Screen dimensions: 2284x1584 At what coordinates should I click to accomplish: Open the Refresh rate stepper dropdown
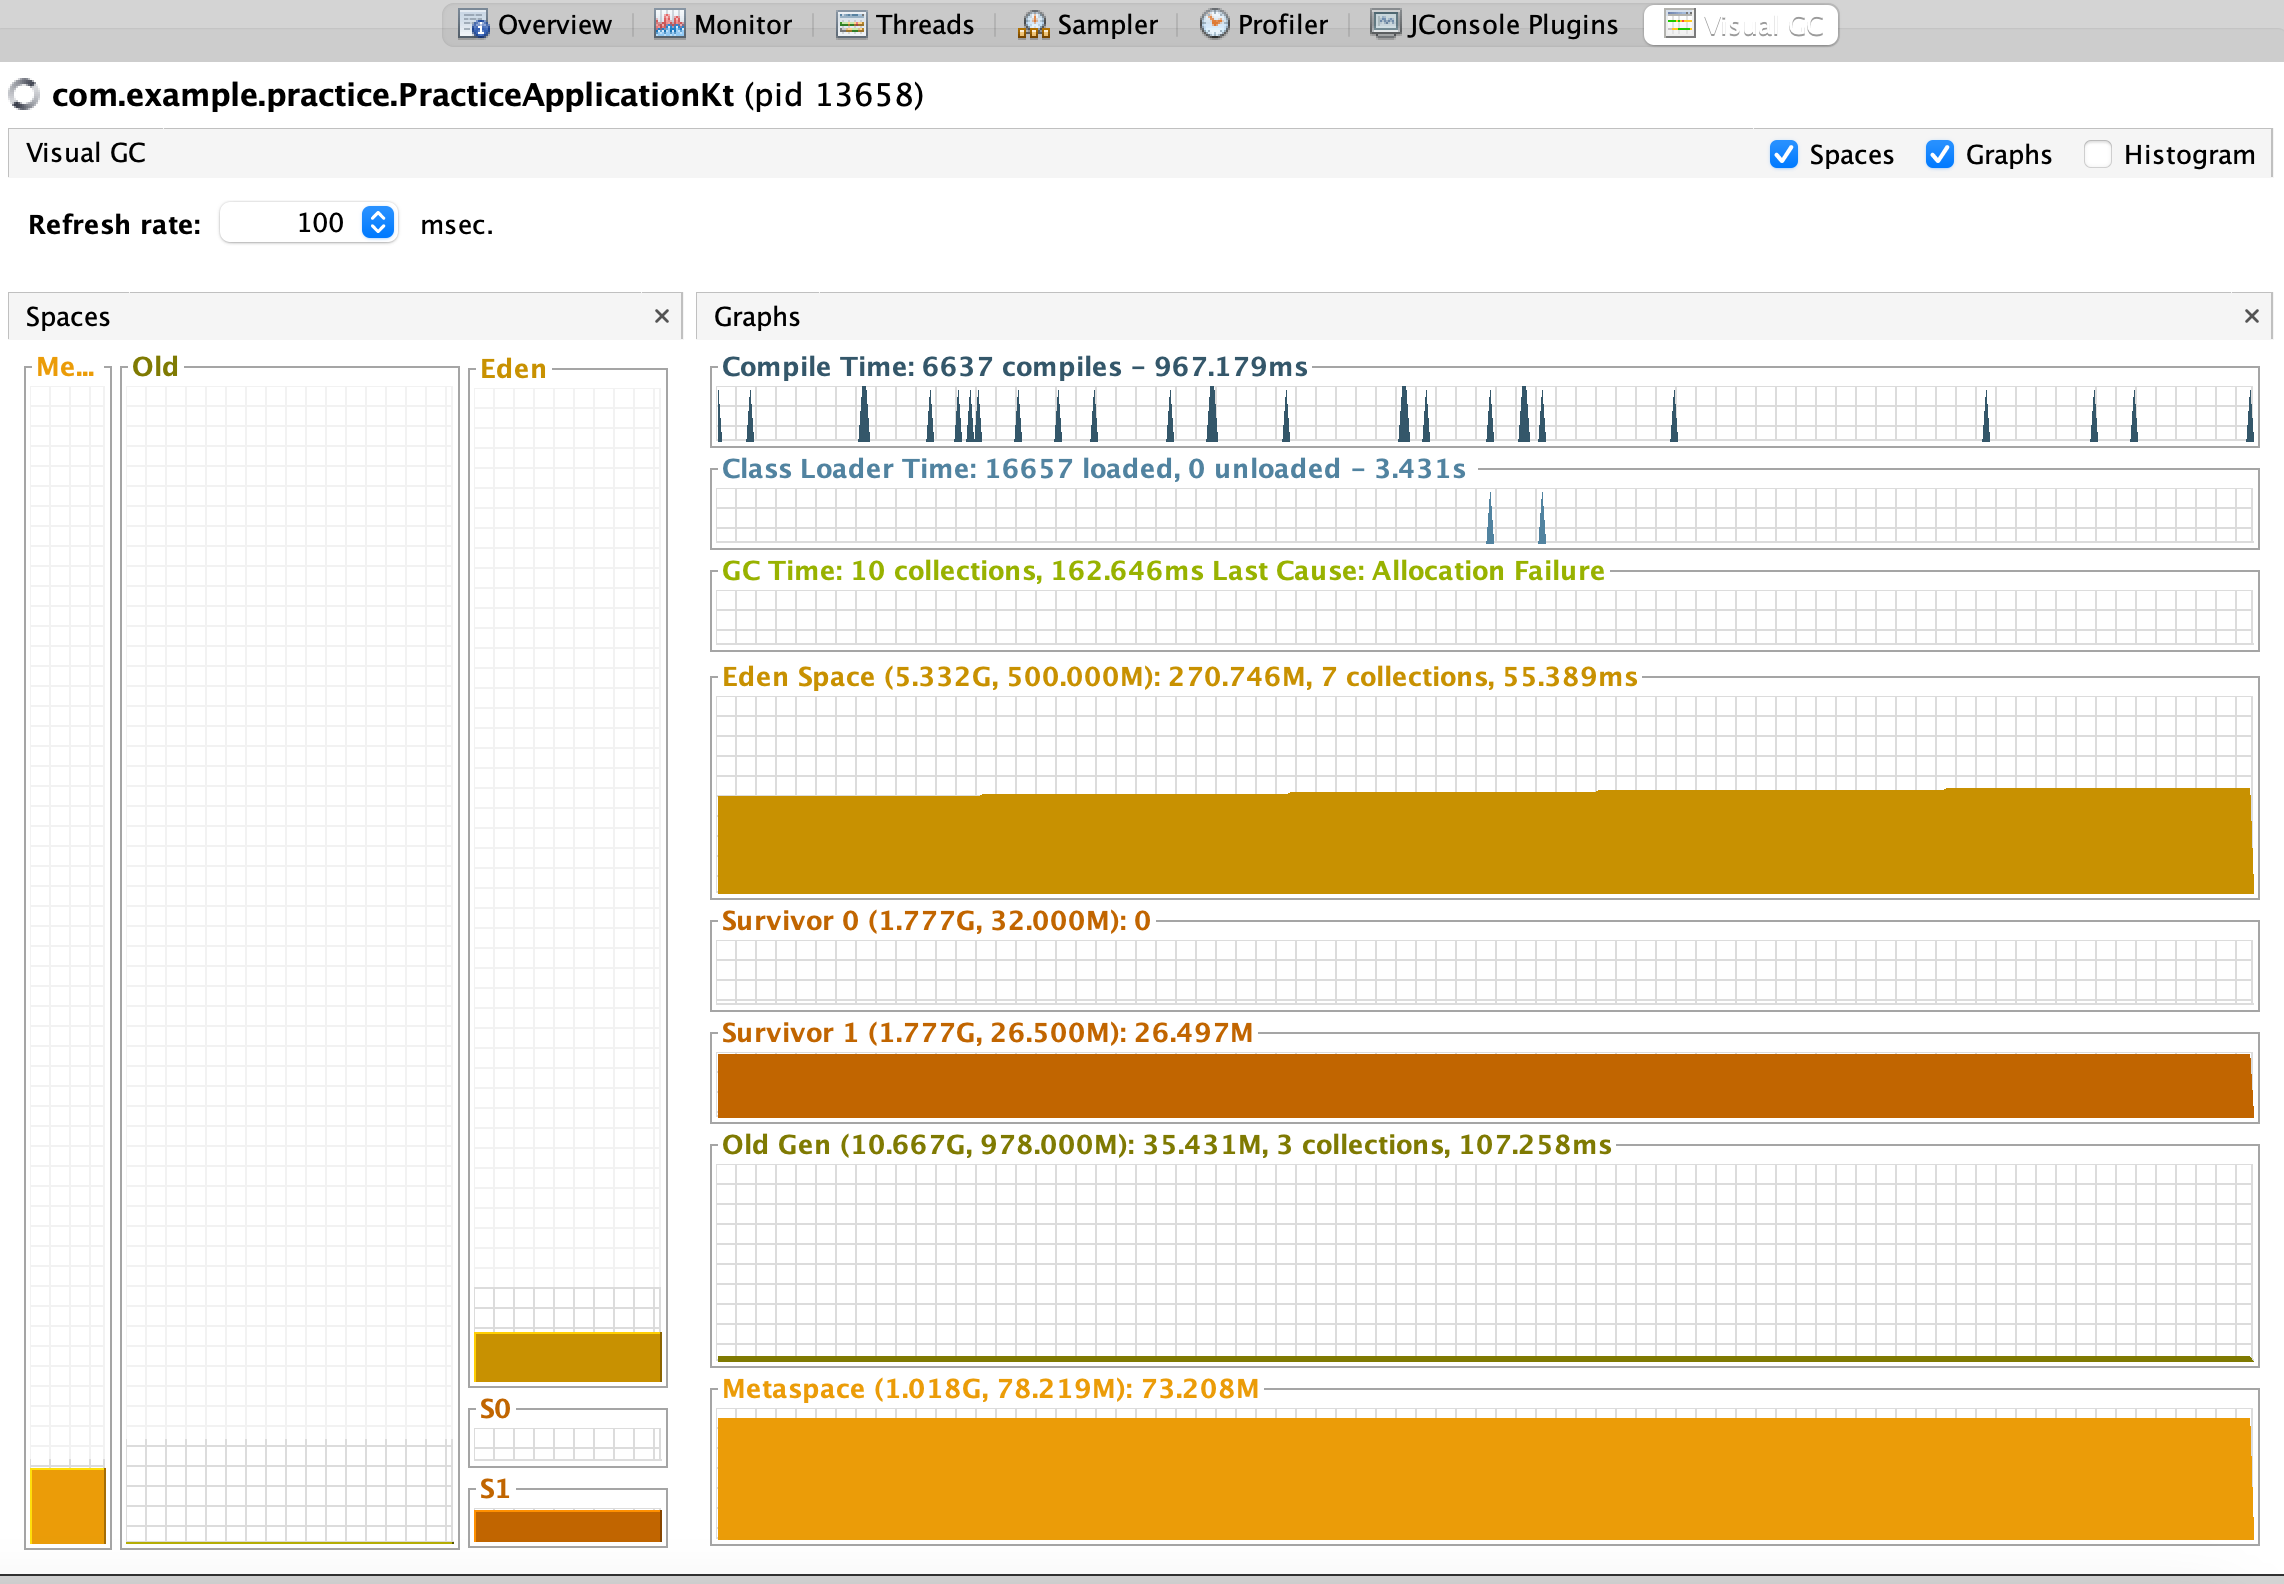pyautogui.click(x=378, y=222)
